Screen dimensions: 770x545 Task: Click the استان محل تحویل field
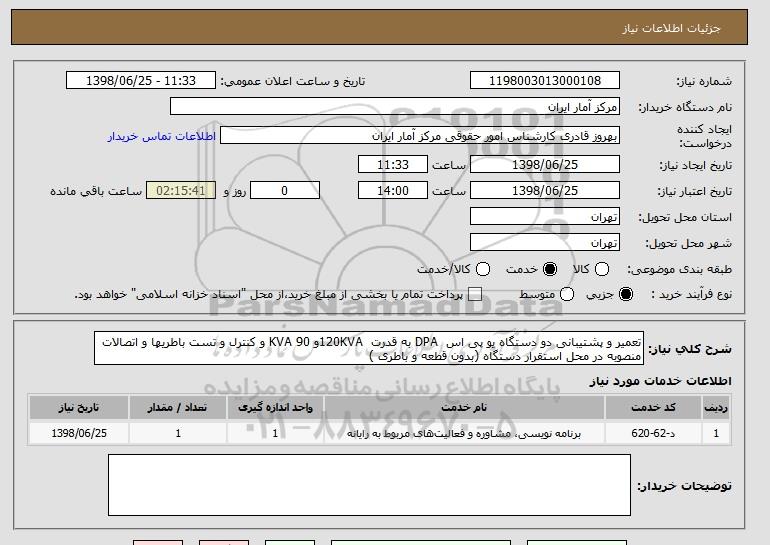click(545, 217)
